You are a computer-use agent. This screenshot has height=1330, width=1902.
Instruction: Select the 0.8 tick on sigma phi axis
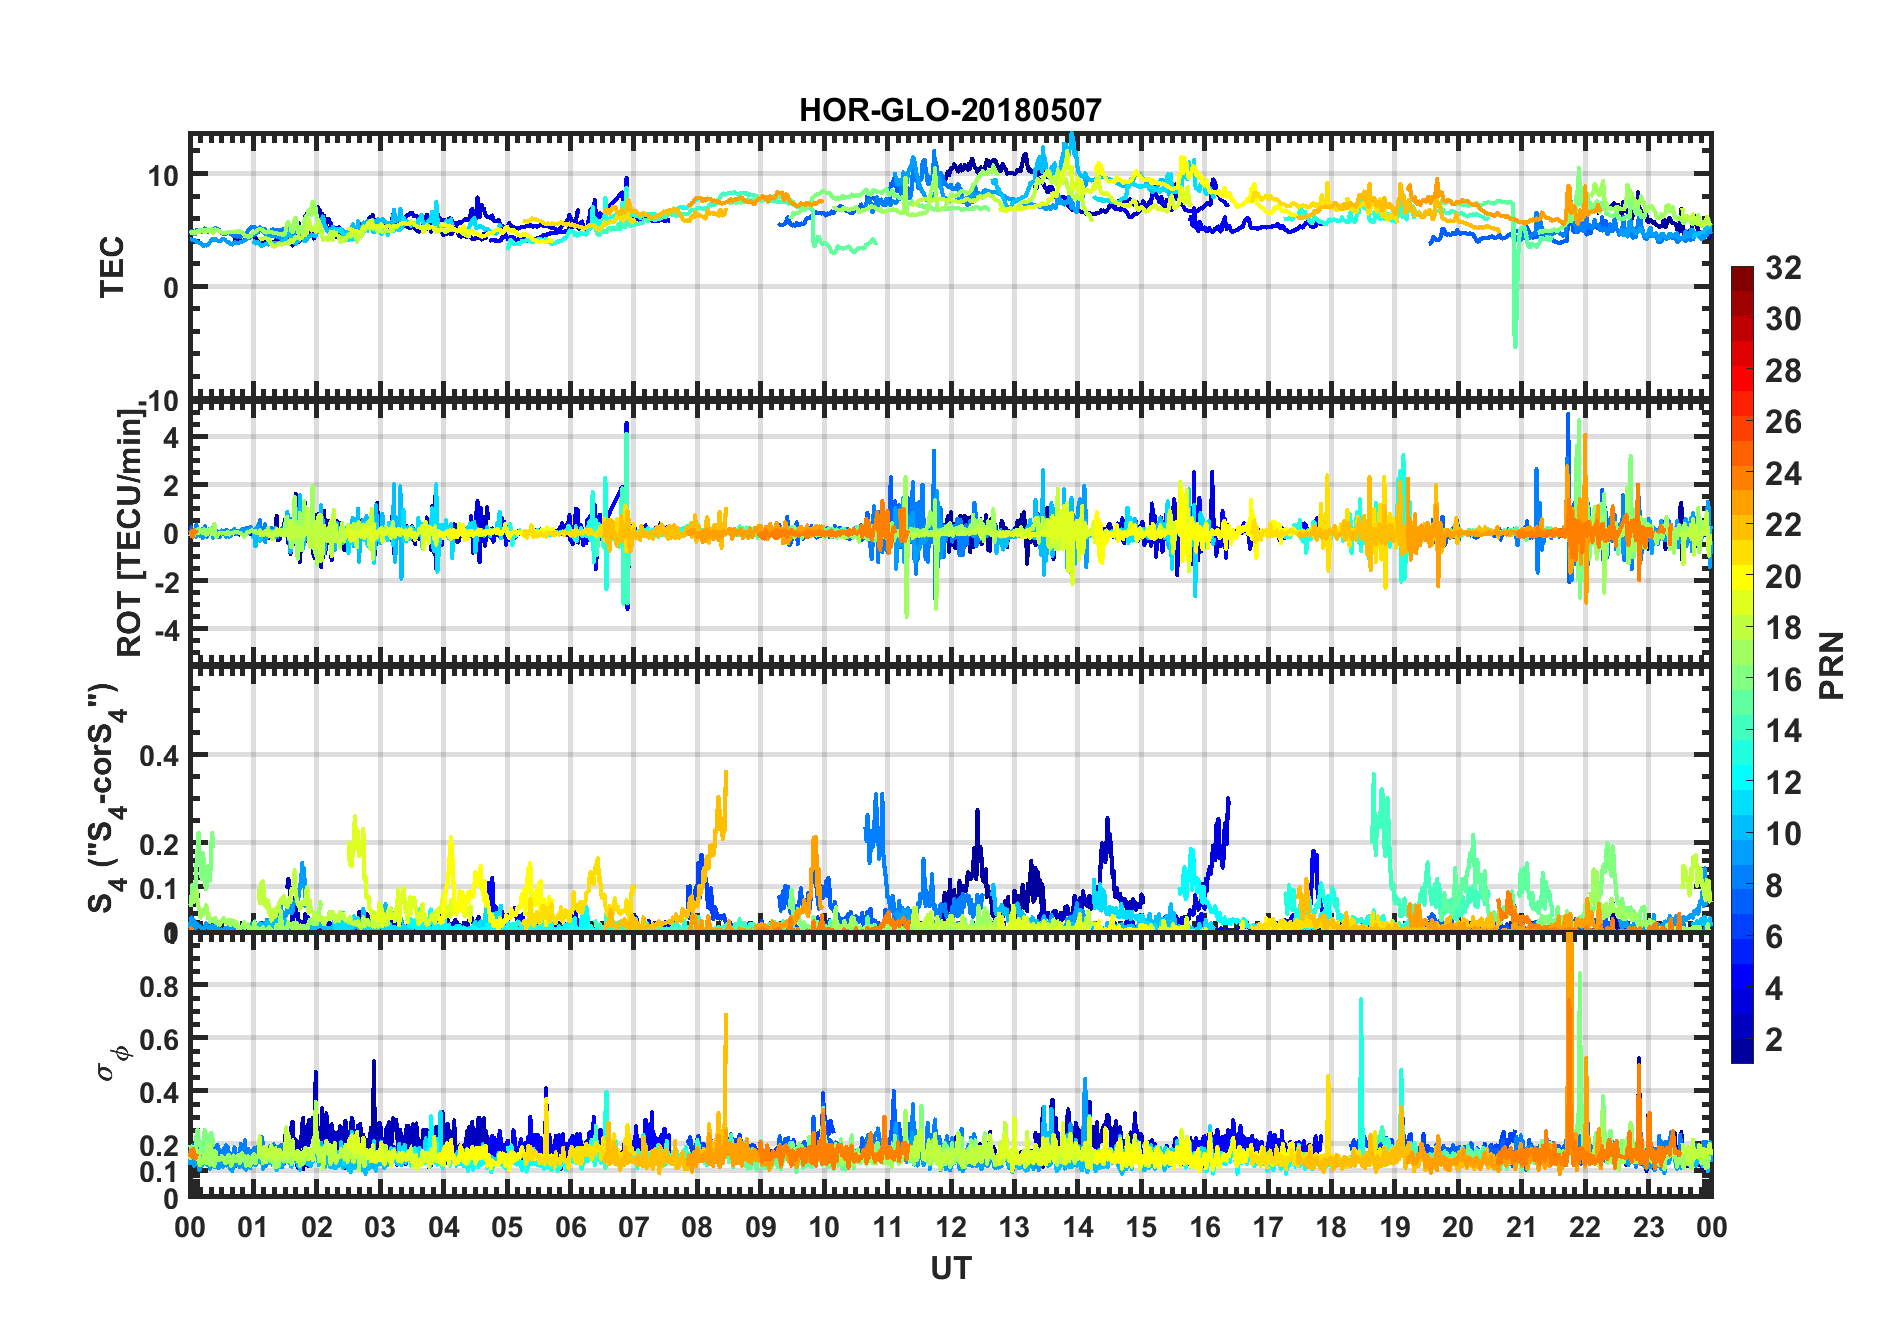tap(160, 986)
